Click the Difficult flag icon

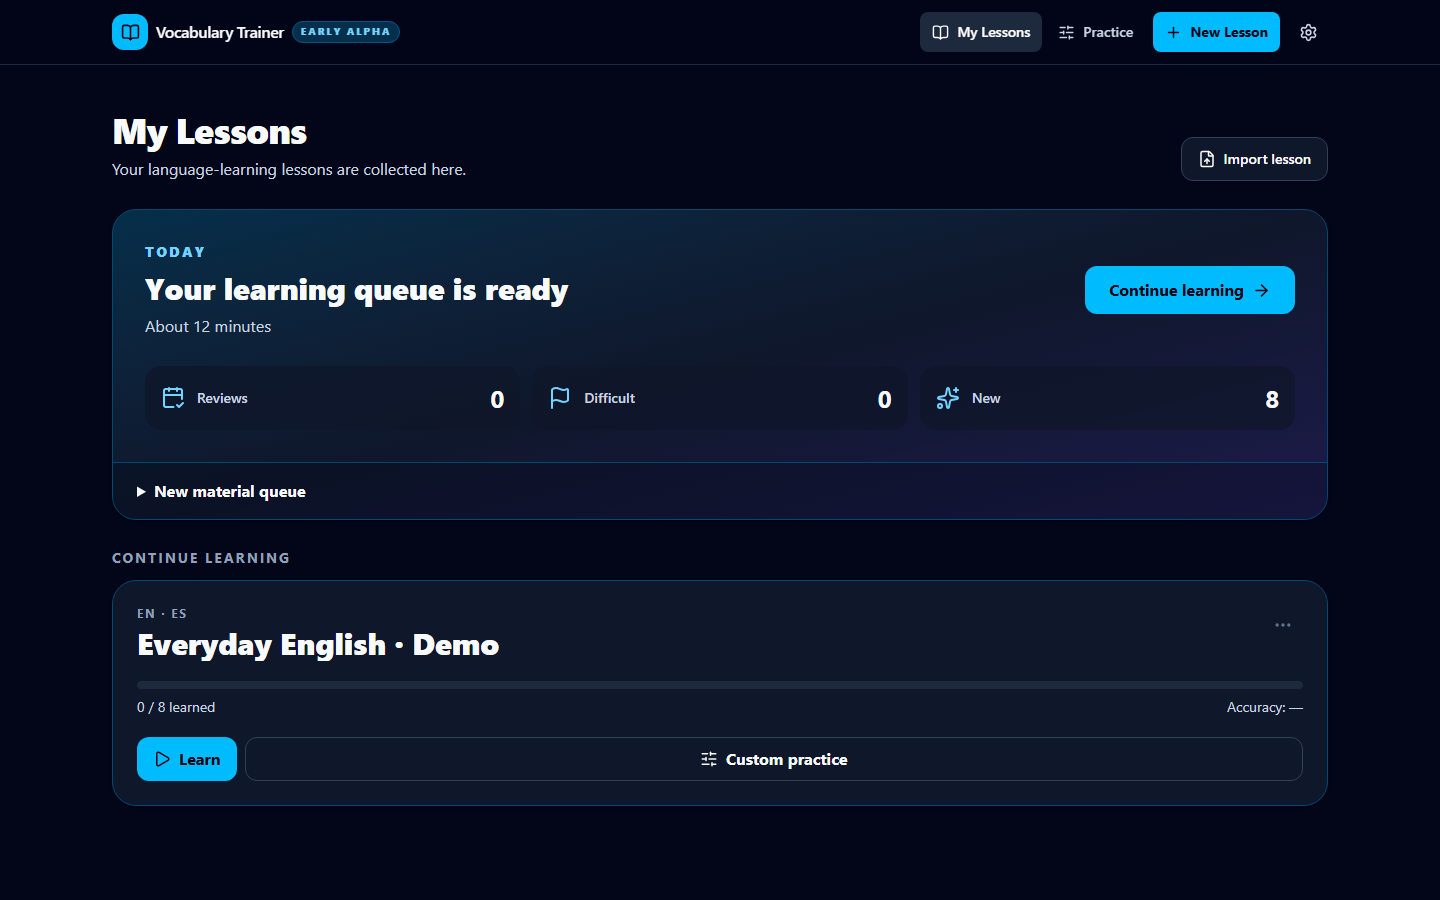point(560,398)
